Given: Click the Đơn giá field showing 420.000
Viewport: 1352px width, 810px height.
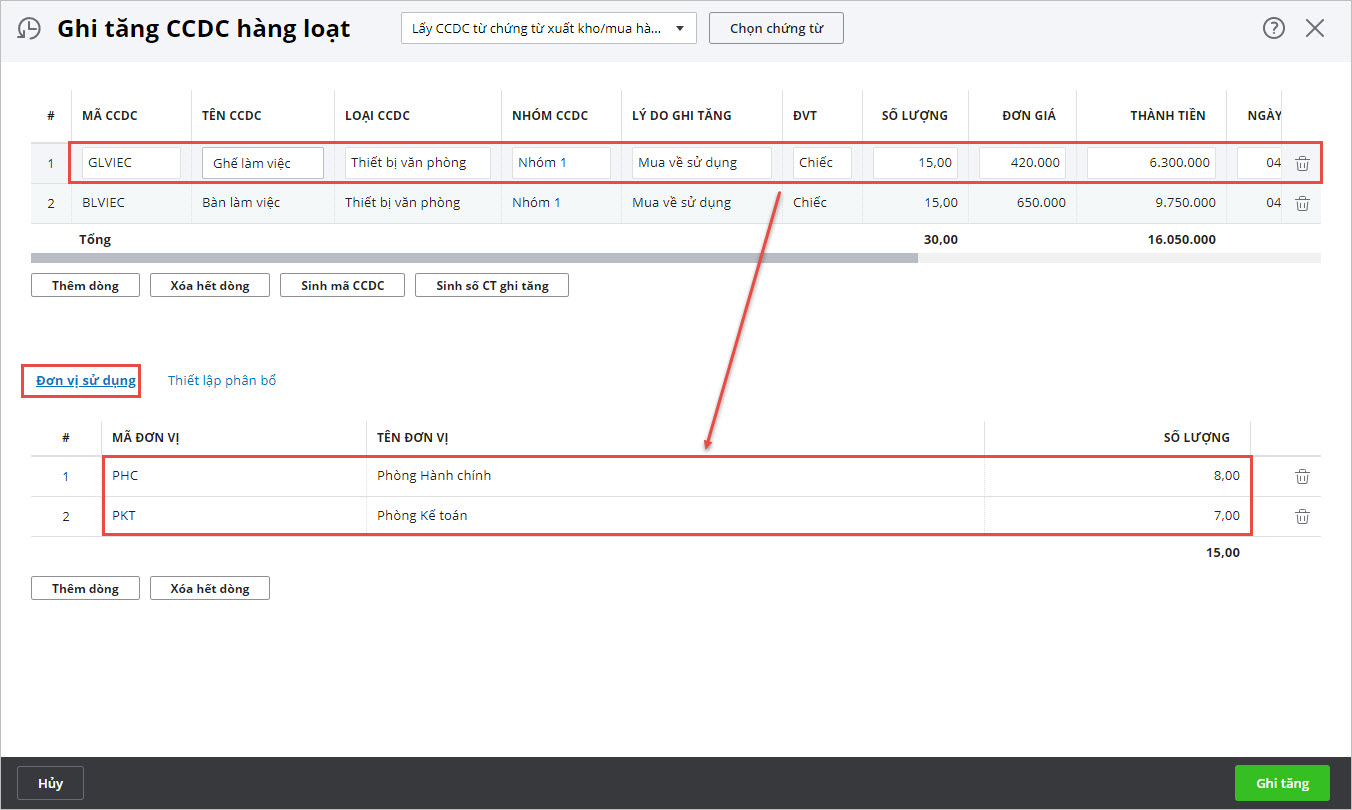Looking at the screenshot, I should [1022, 163].
